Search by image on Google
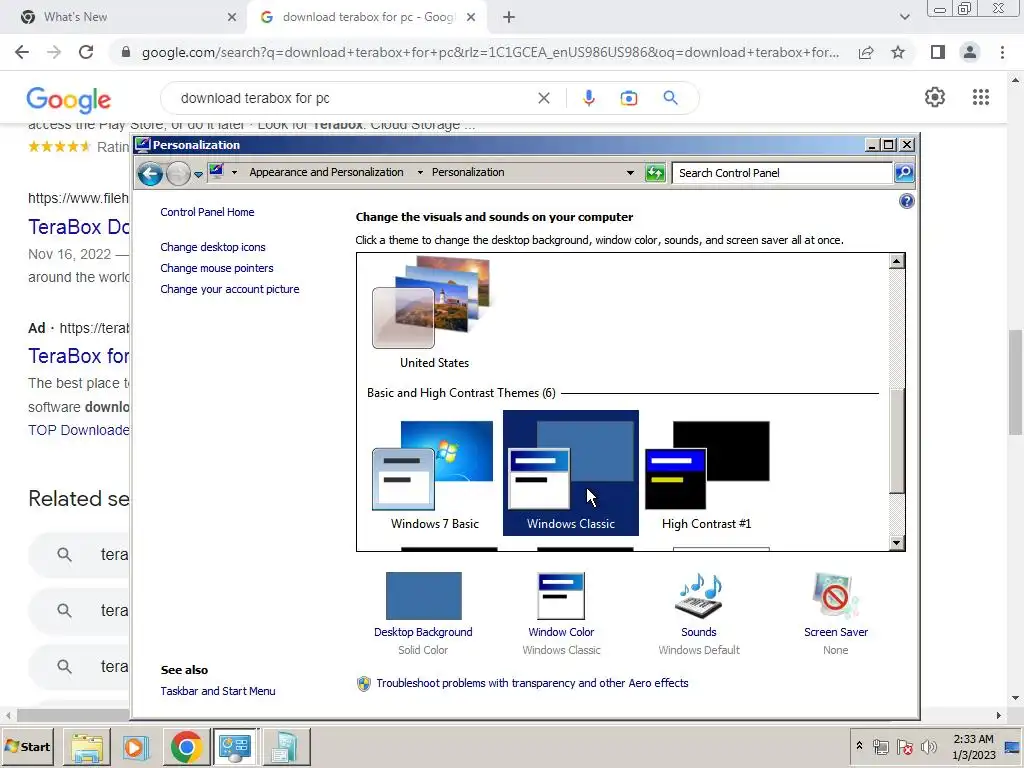The width and height of the screenshot is (1024, 768). tap(628, 98)
